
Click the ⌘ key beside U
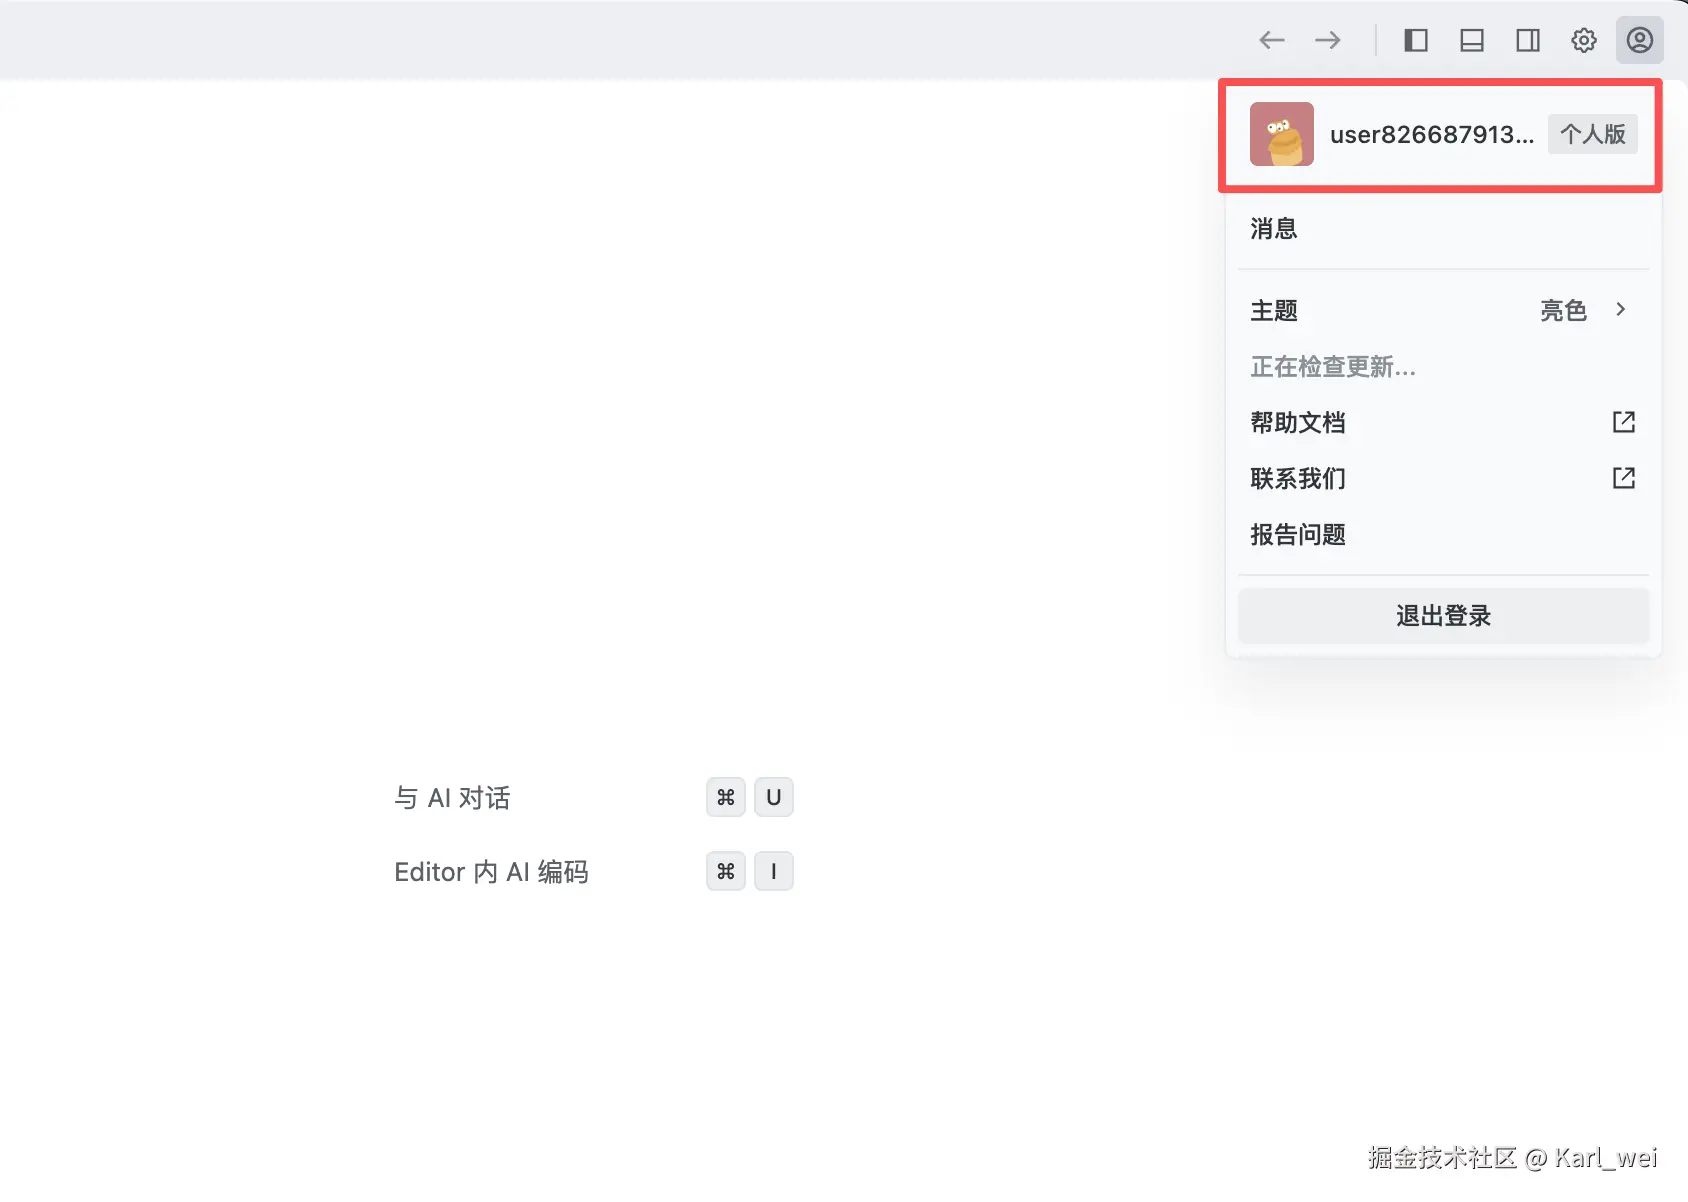click(x=726, y=797)
